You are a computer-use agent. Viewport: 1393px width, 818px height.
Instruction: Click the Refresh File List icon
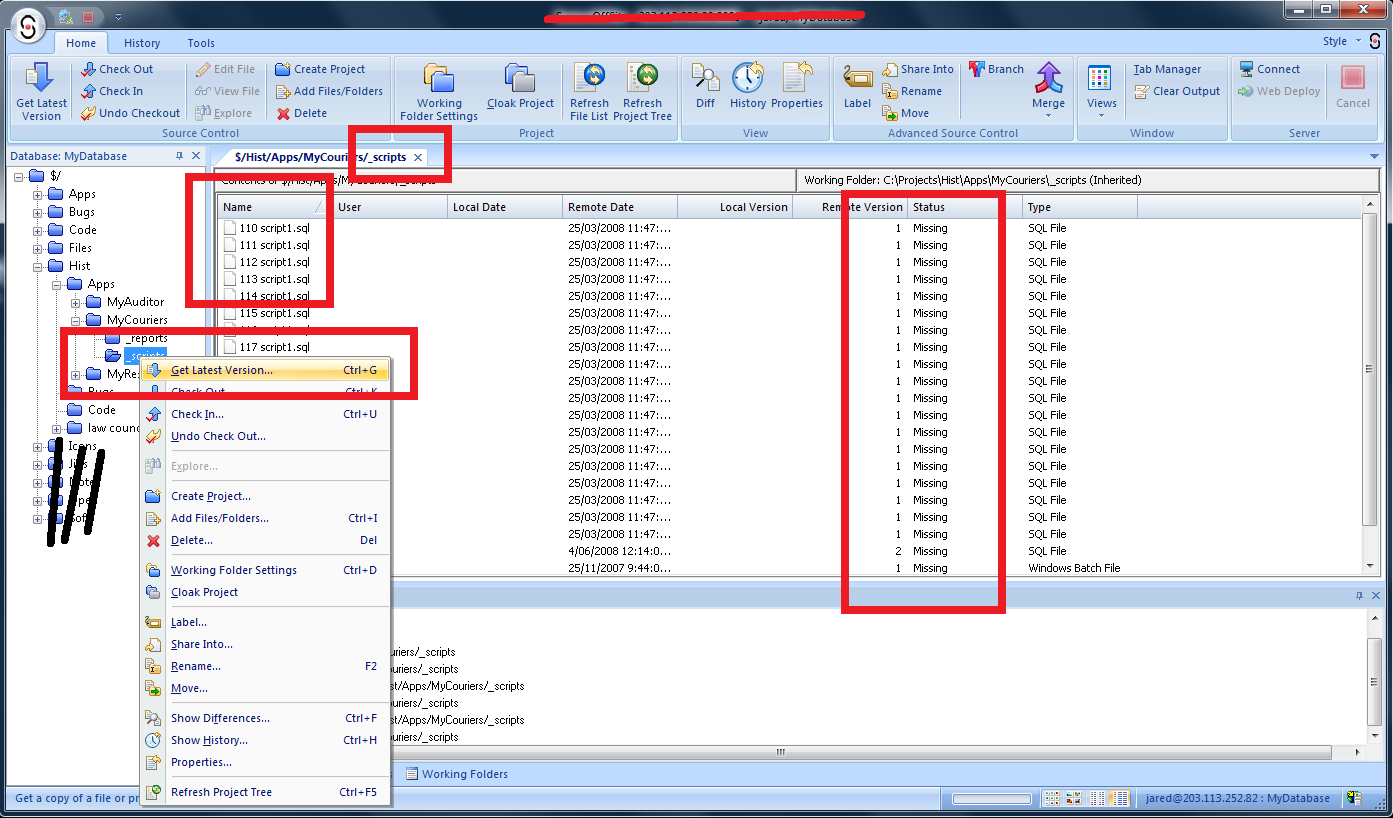coord(589,91)
